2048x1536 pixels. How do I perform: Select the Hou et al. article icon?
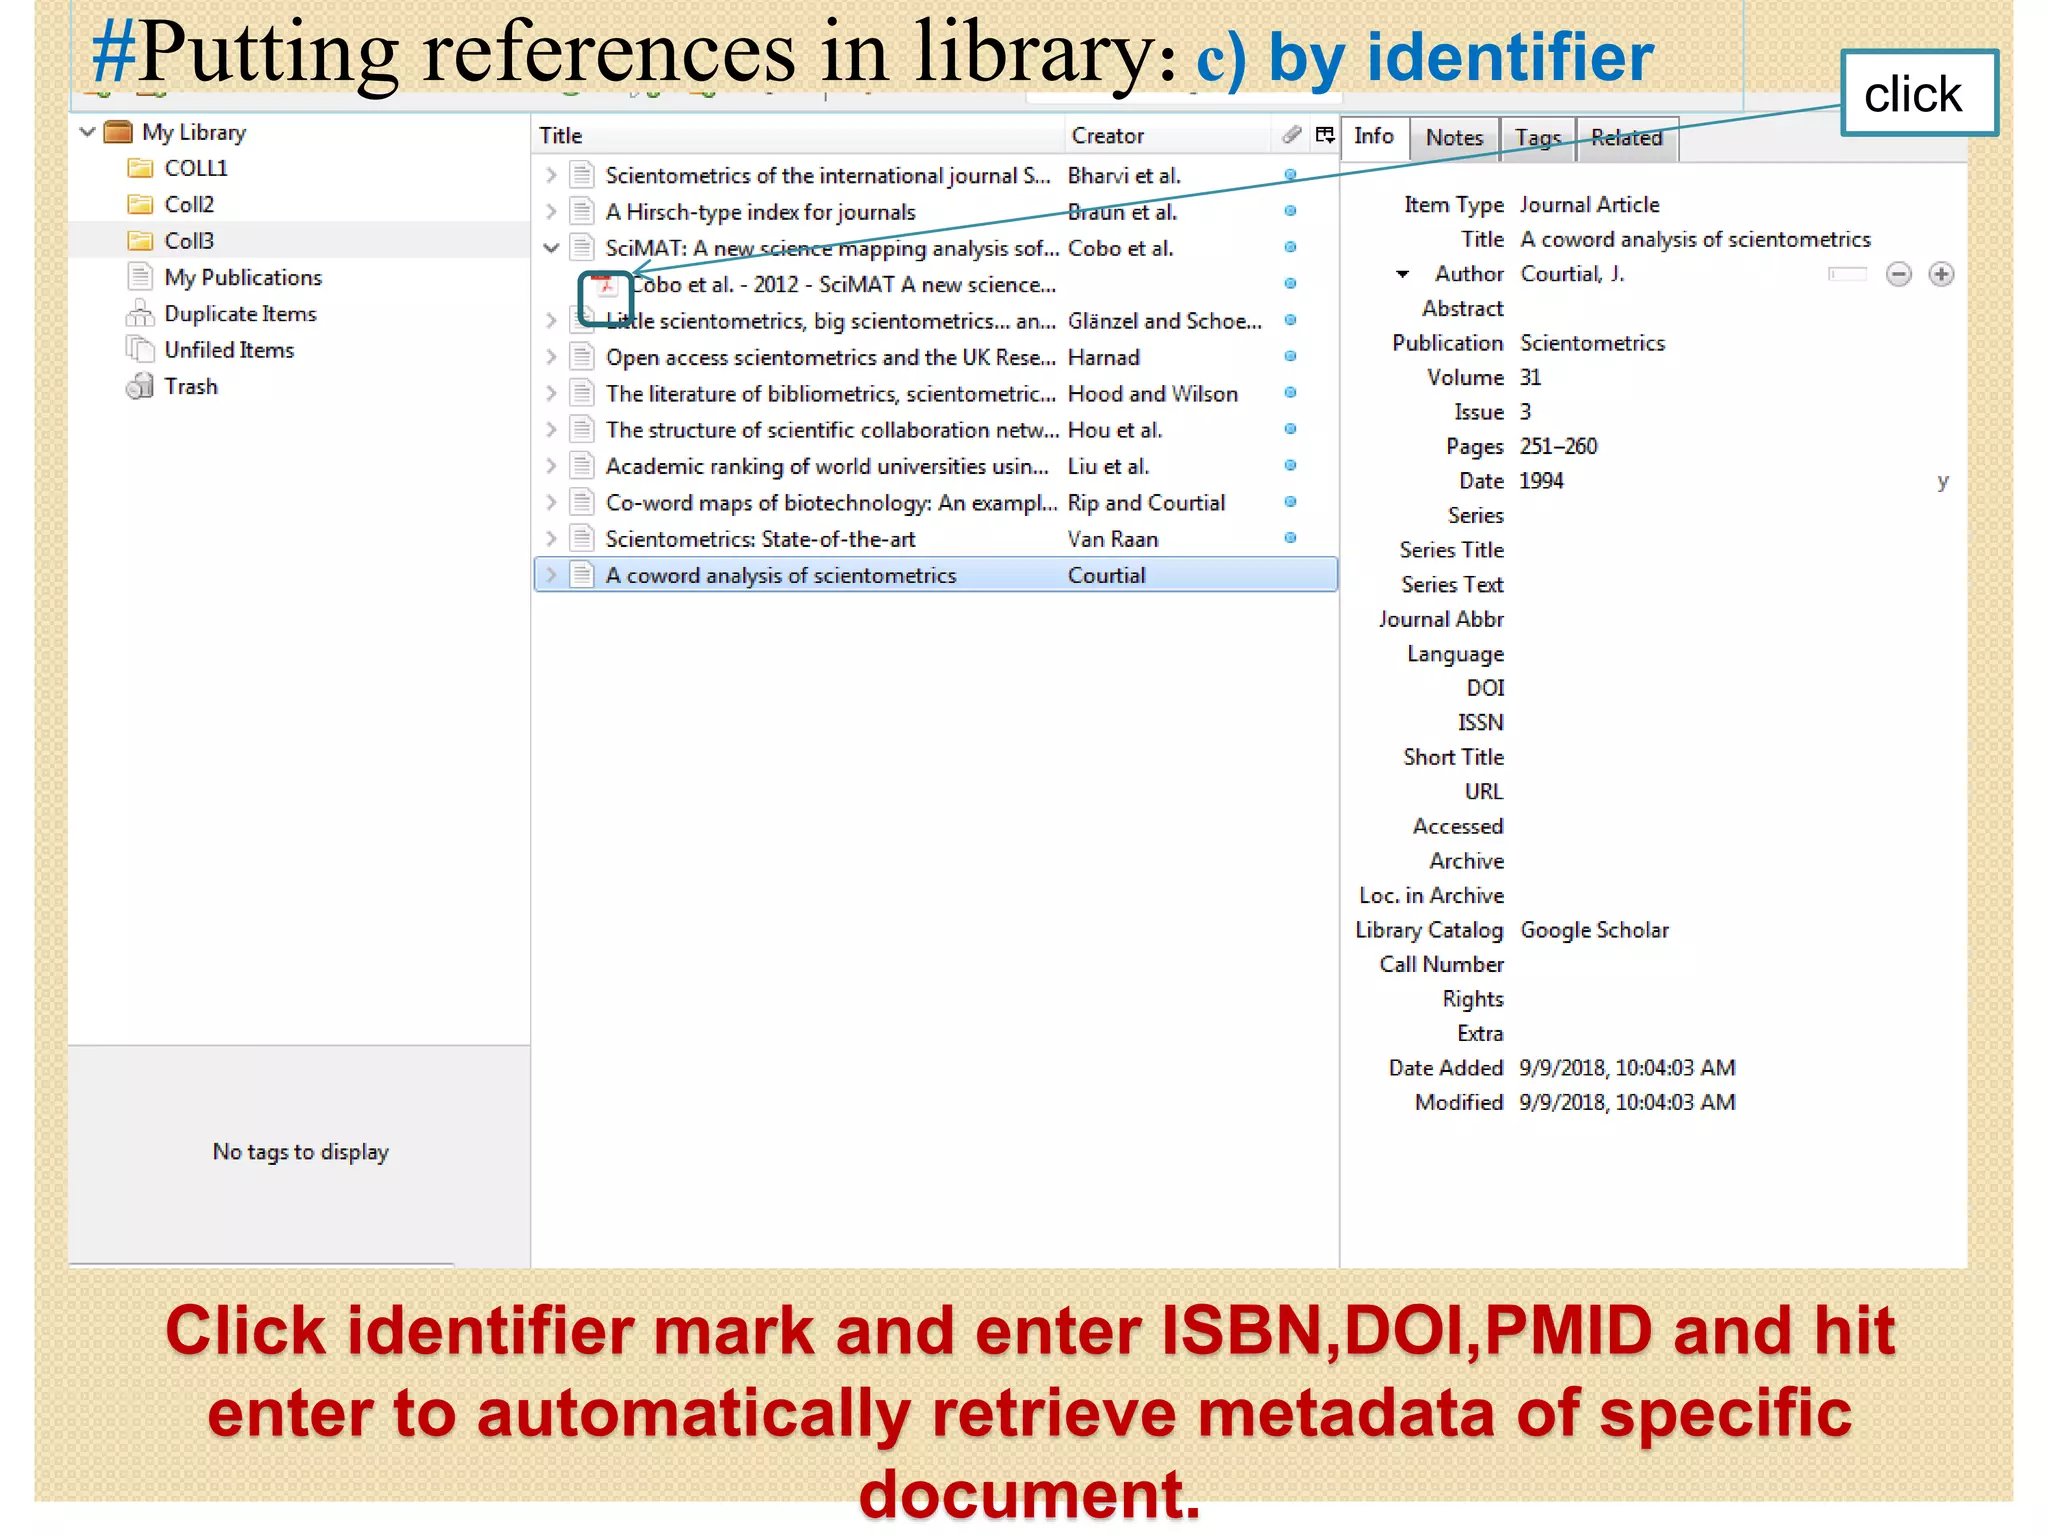(x=582, y=430)
